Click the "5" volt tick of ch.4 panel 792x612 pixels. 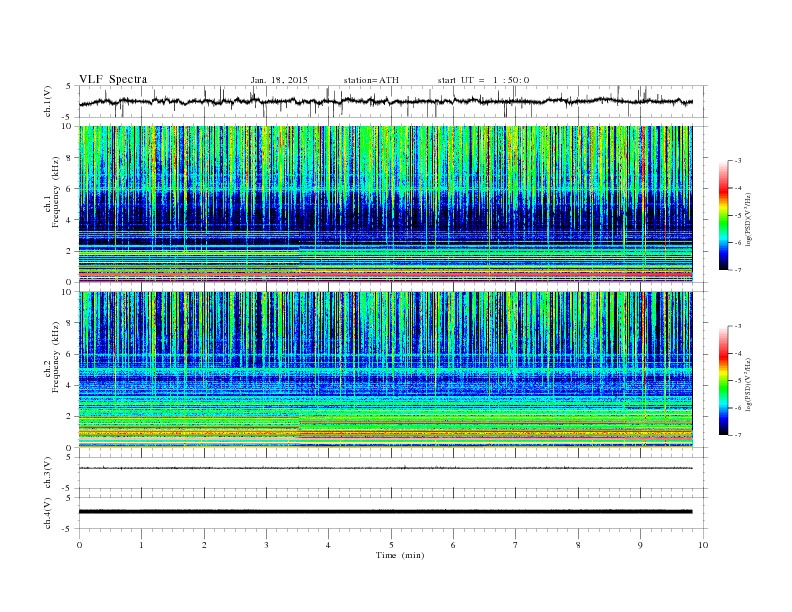pyautogui.click(x=70, y=498)
